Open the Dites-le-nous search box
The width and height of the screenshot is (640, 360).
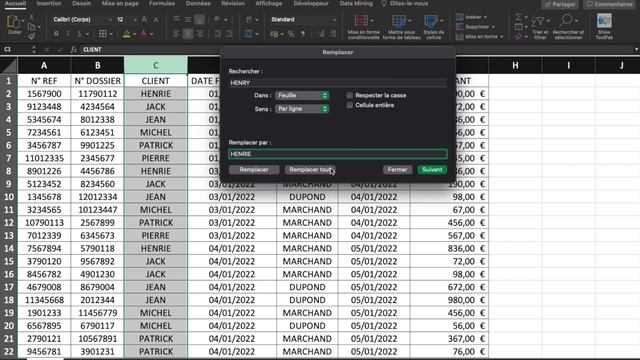pos(404,3)
